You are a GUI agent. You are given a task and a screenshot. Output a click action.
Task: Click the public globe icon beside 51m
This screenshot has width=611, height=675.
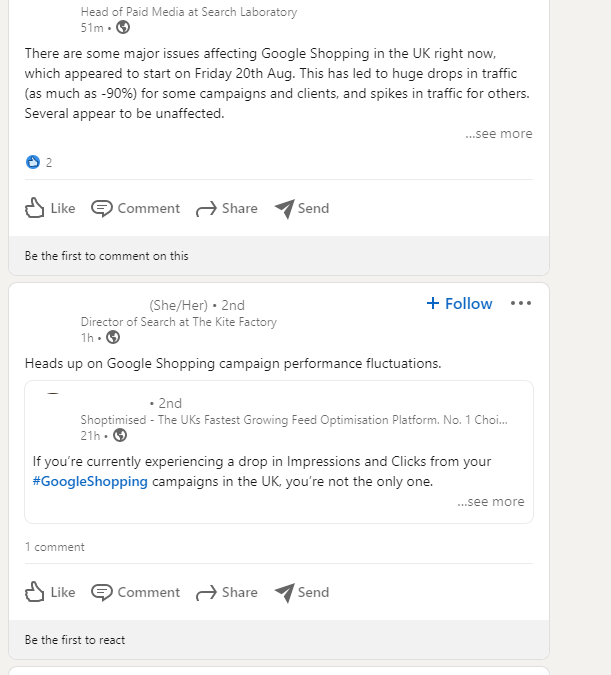123,27
